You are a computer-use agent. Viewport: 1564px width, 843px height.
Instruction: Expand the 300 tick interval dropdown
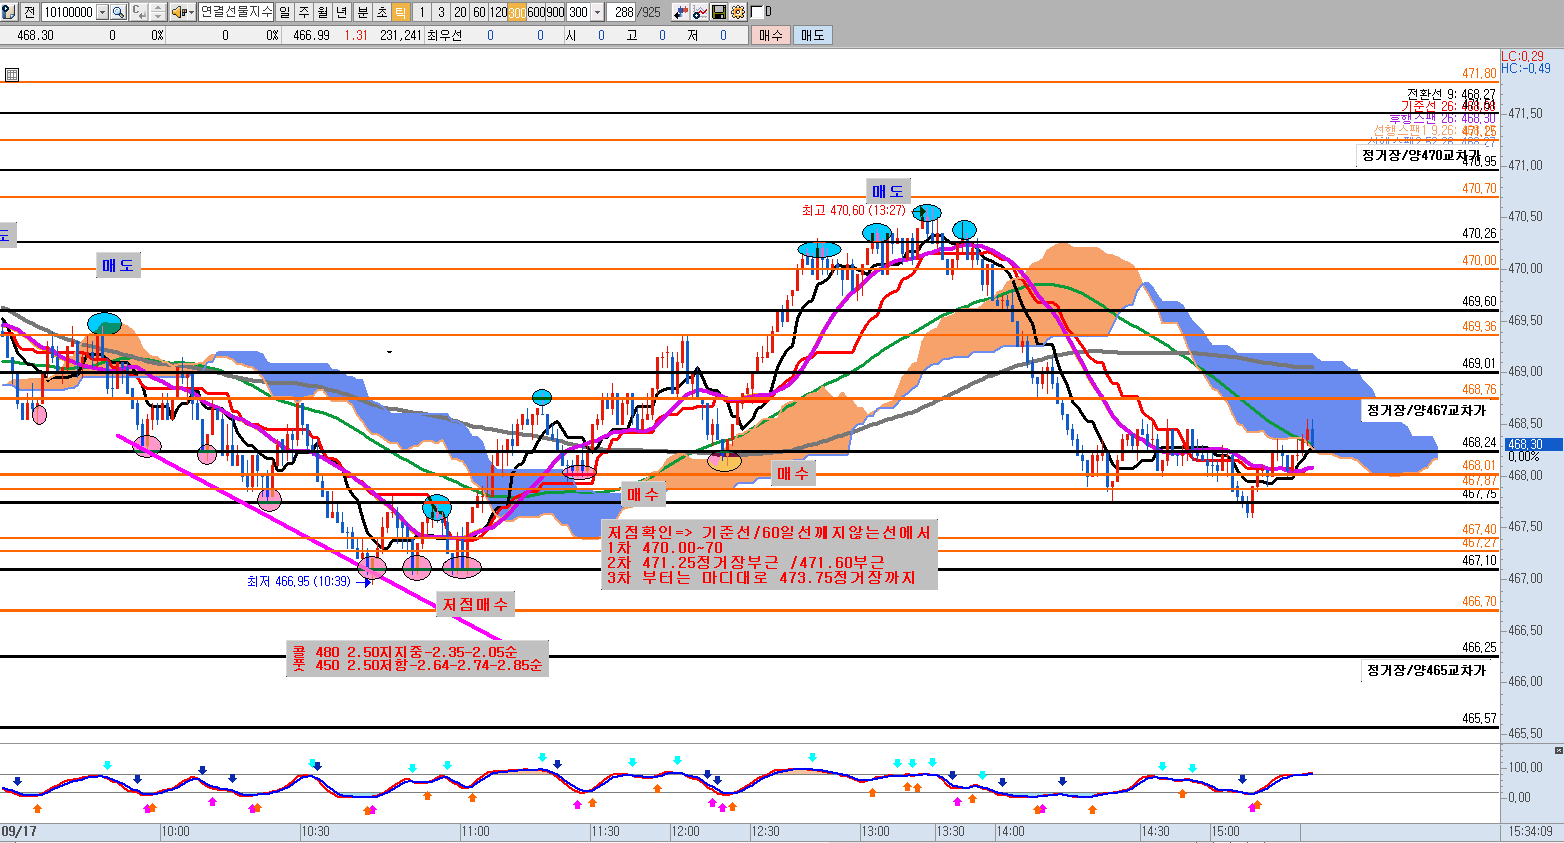pos(597,12)
